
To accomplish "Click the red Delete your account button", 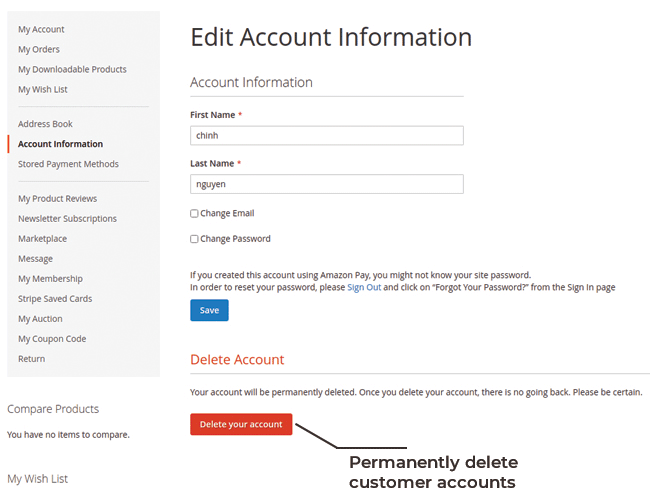I will pos(241,424).
